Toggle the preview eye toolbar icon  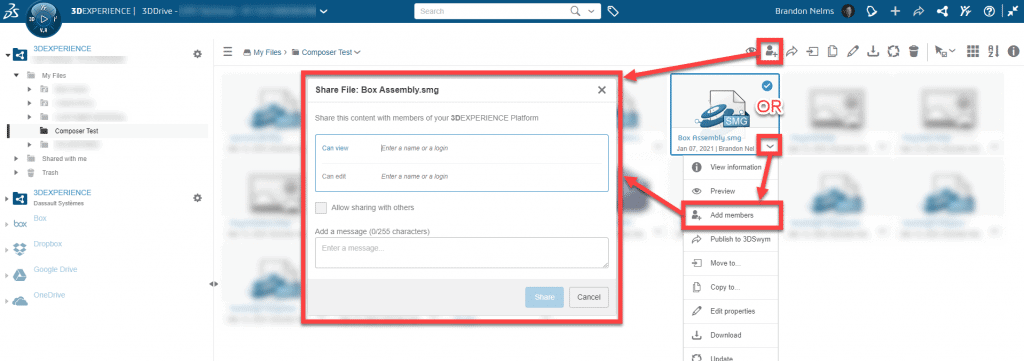[x=752, y=51]
